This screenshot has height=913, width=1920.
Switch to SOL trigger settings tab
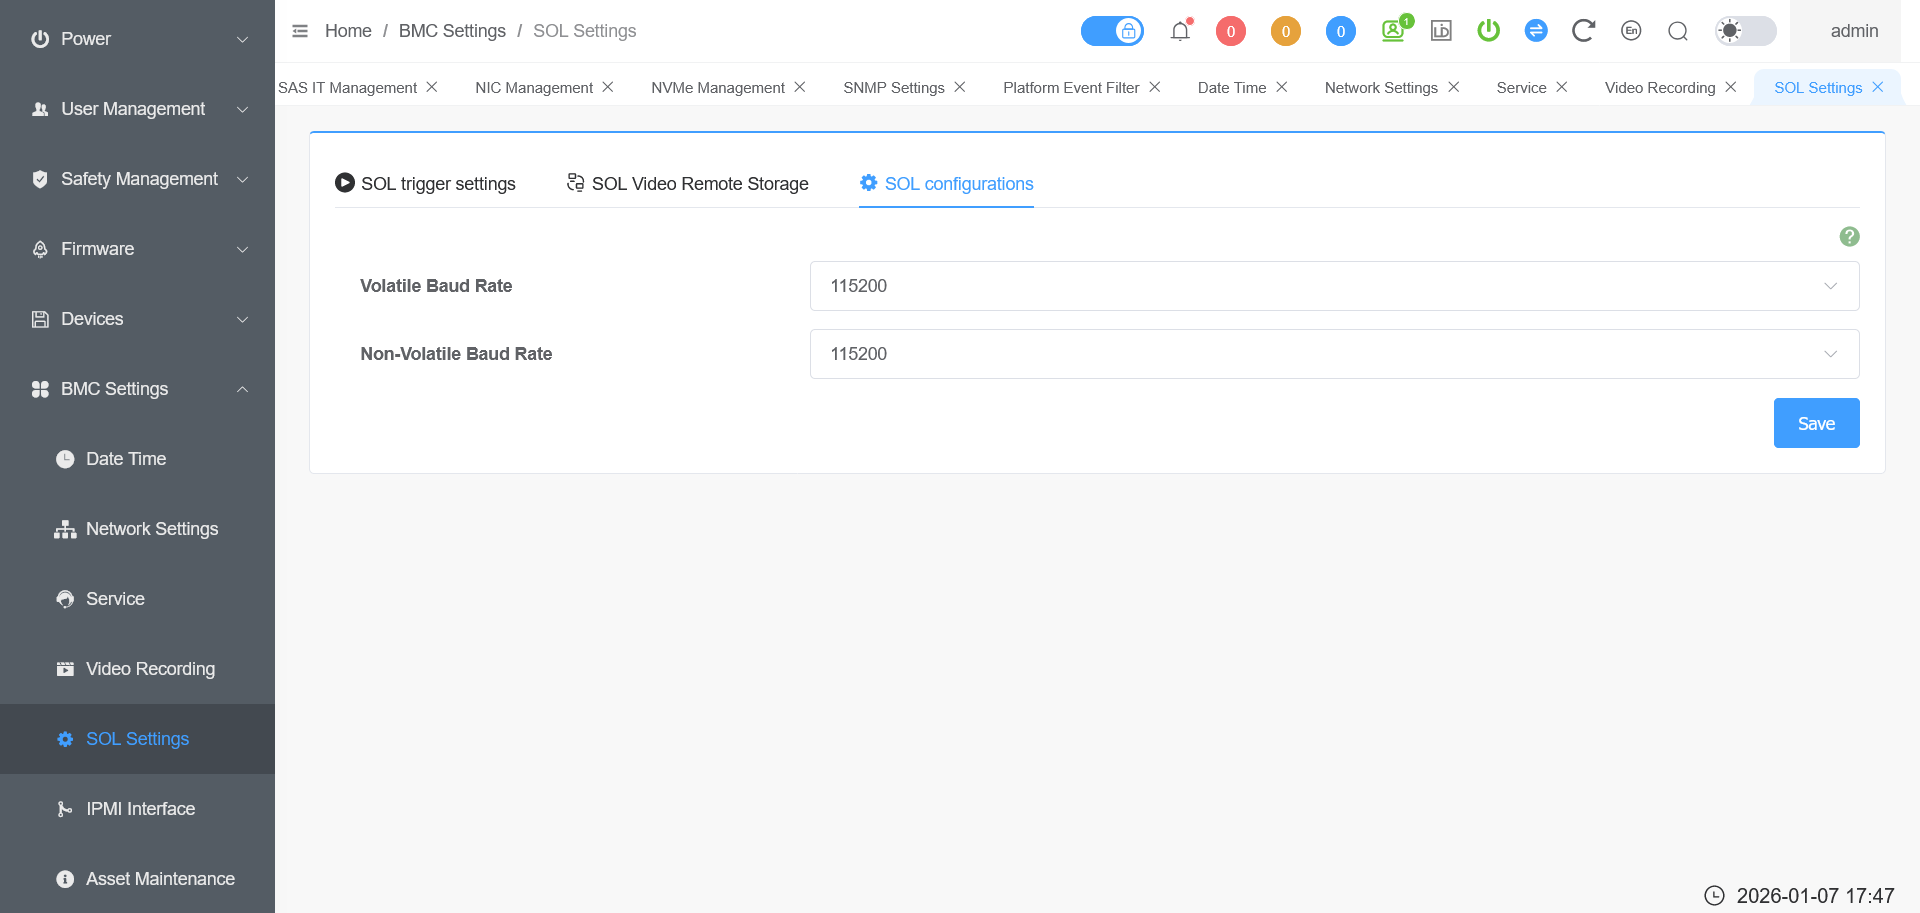point(426,184)
